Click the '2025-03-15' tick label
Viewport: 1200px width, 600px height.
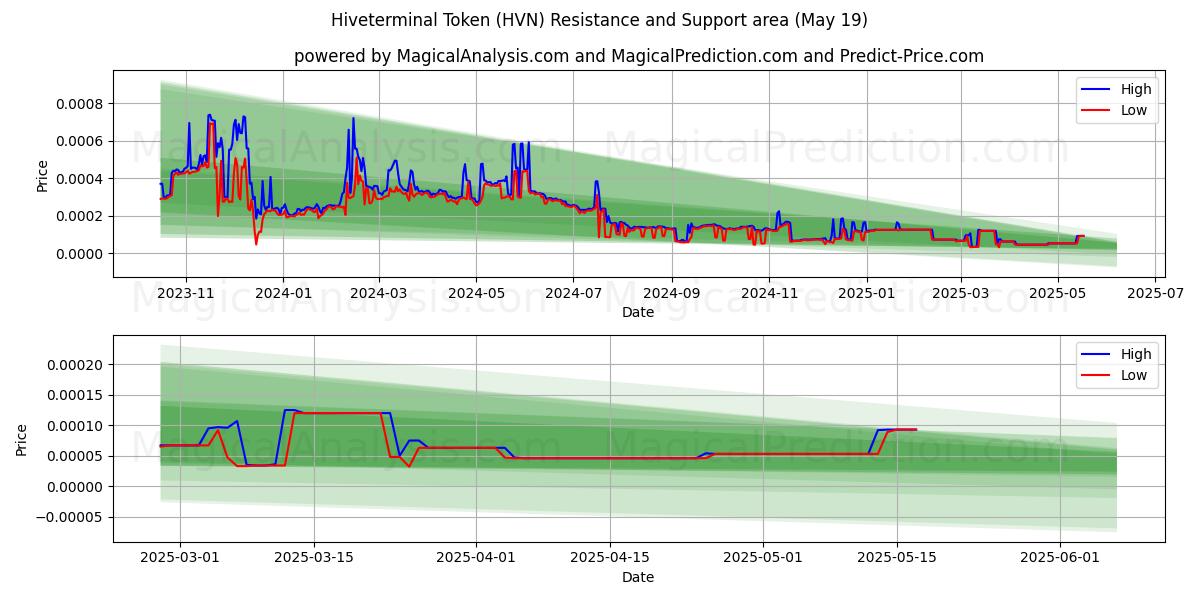314,558
